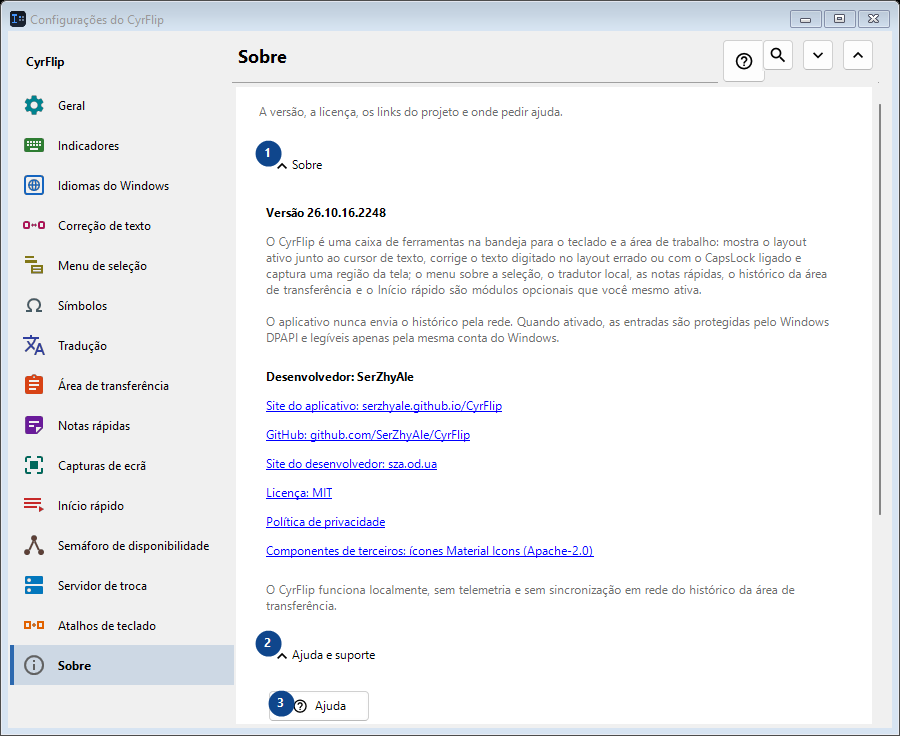Screen dimensions: 900x736
Task: Click the Desenvolvedor: SerZhyAle text
Action: (340, 377)
